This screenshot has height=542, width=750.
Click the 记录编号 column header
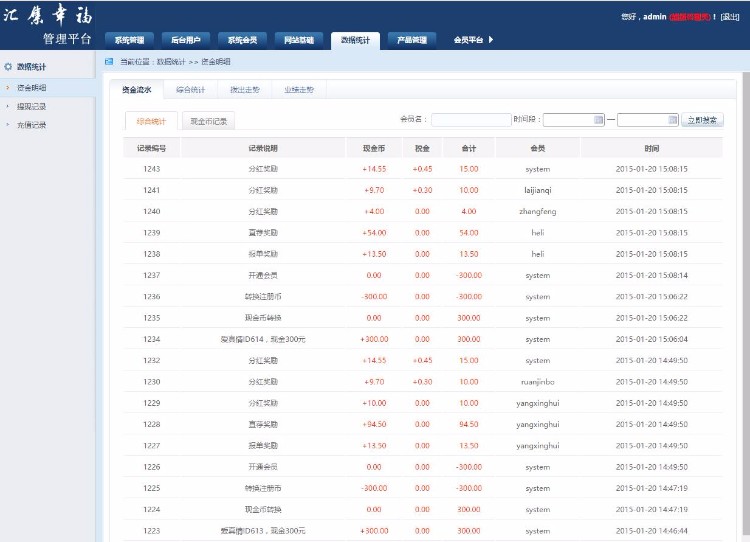(x=152, y=148)
